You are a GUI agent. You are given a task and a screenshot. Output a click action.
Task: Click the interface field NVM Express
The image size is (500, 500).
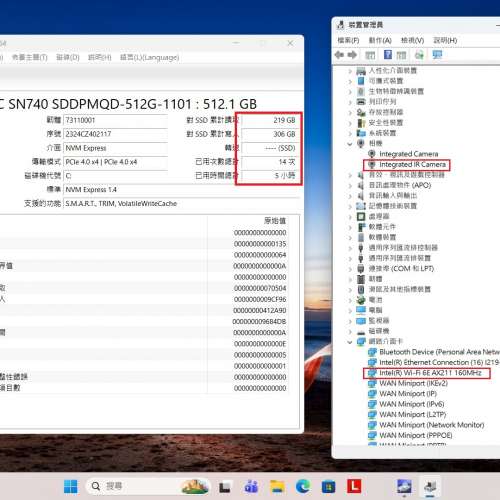(115, 148)
